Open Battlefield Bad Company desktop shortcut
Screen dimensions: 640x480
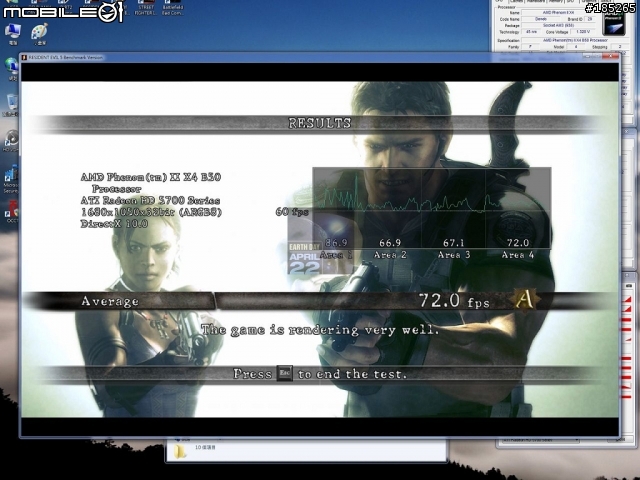(x=172, y=8)
